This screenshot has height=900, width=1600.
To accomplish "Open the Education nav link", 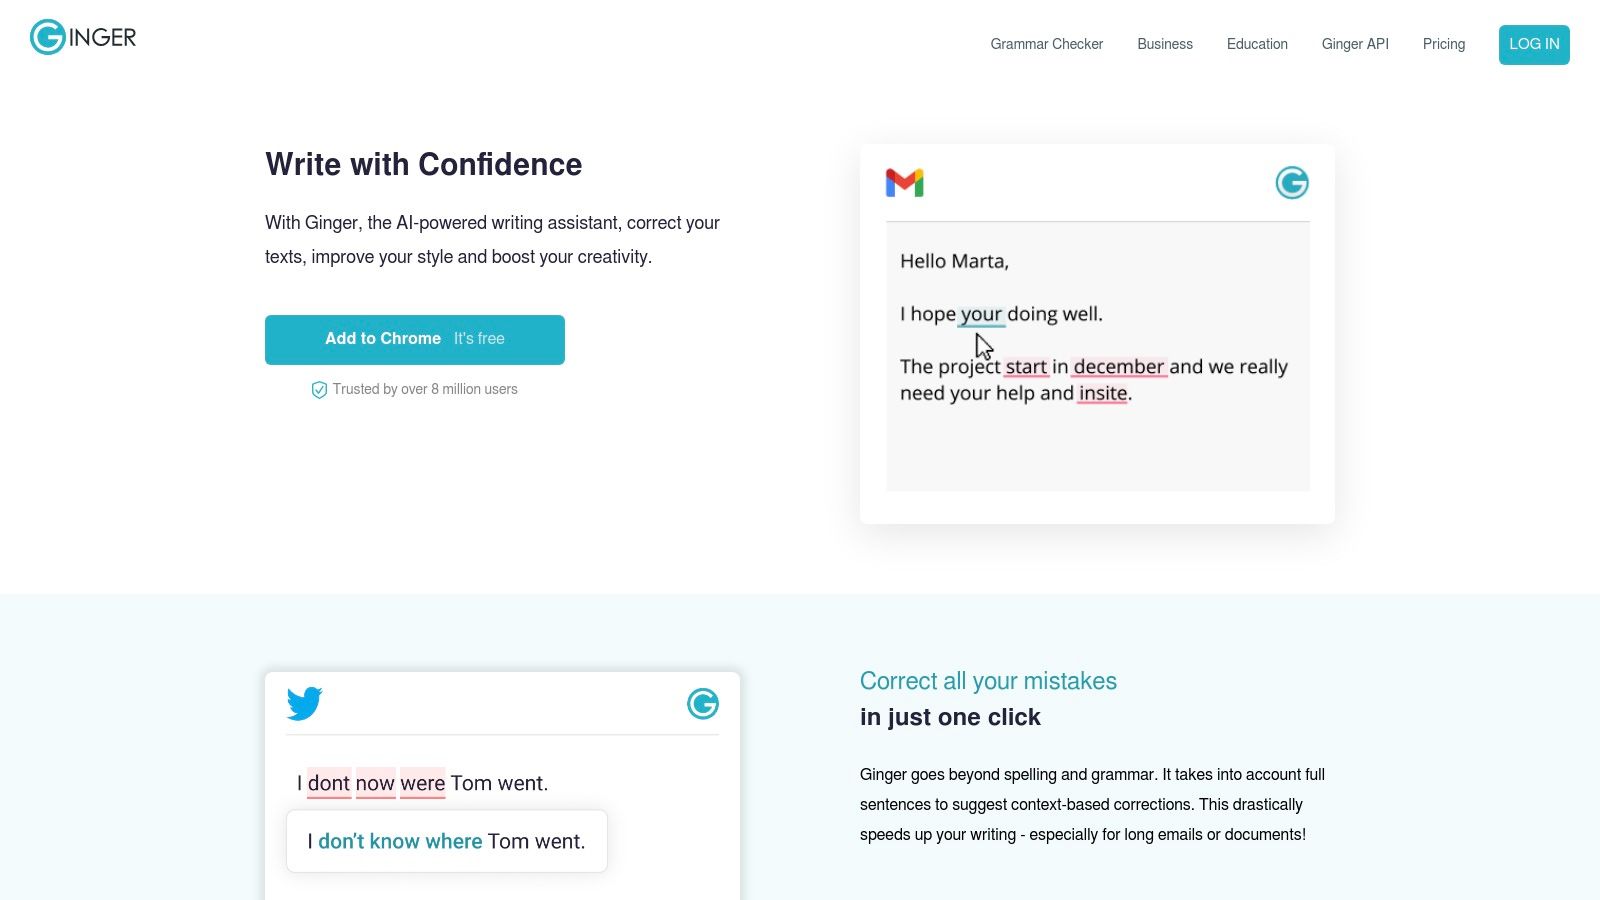I will click(x=1256, y=44).
